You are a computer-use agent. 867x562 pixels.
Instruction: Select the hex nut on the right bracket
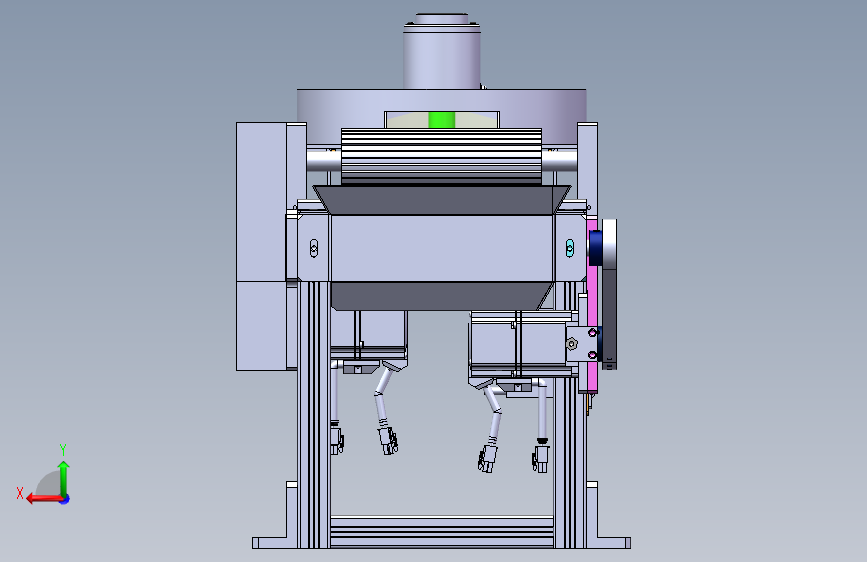pos(572,344)
